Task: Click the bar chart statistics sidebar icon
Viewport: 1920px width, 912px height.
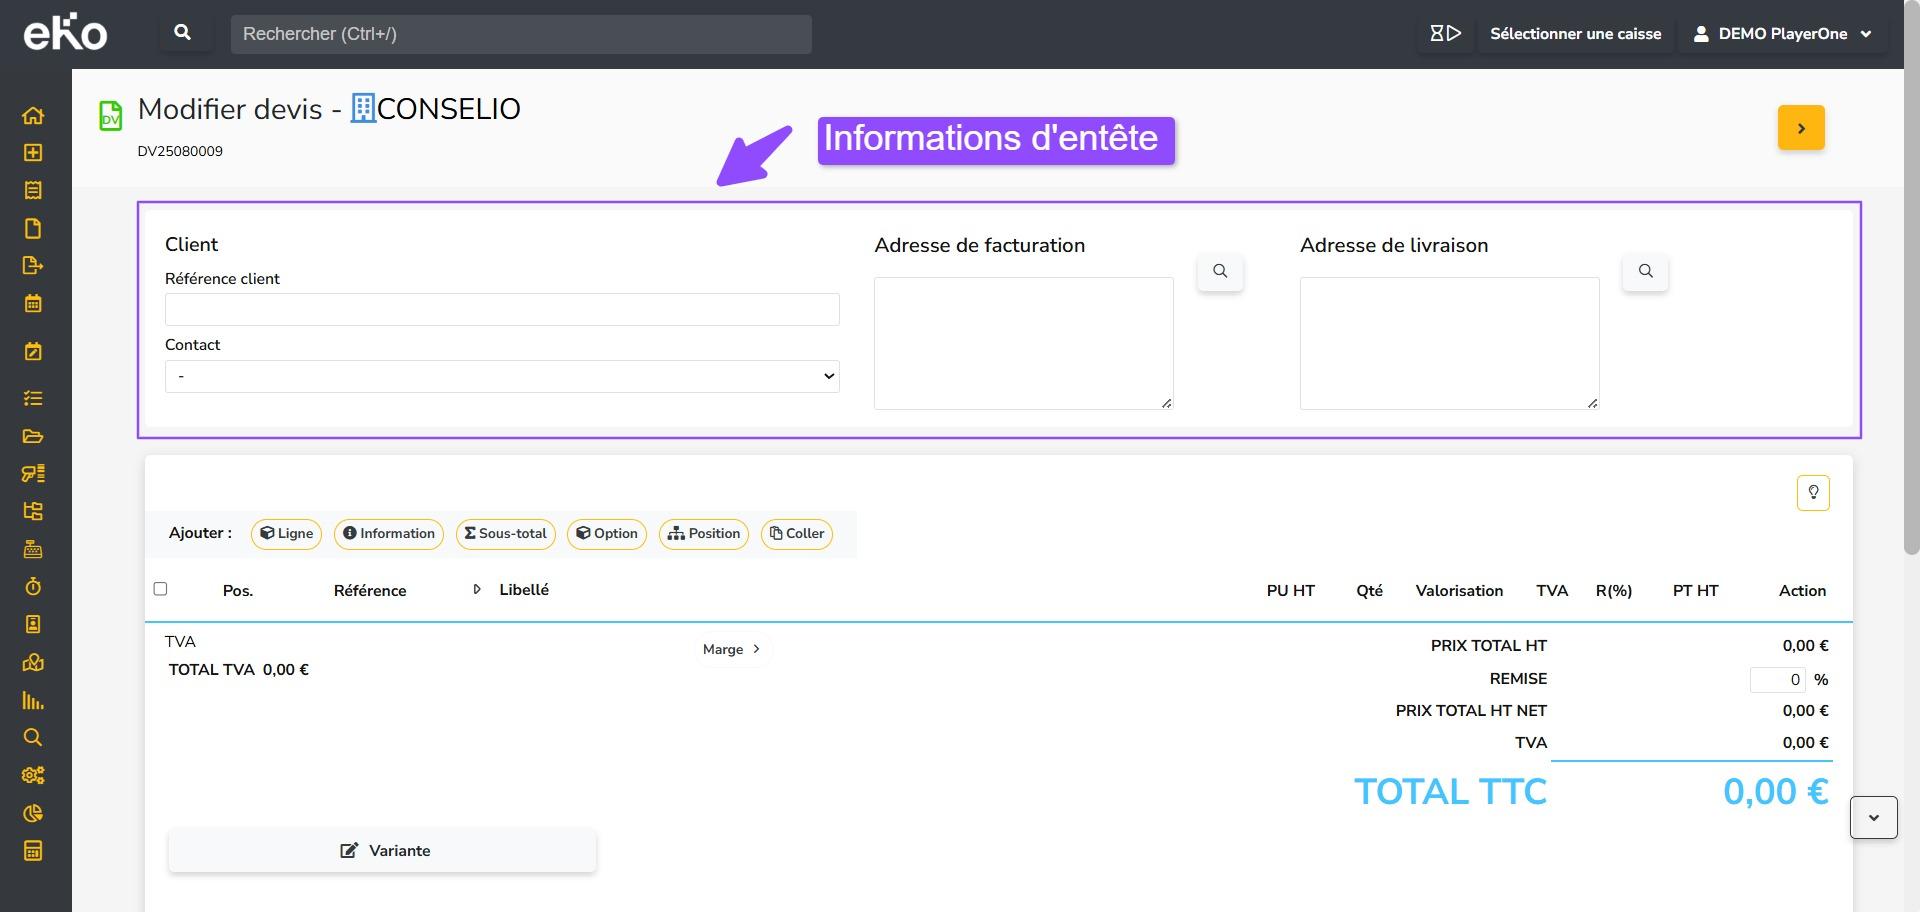Action: pyautogui.click(x=33, y=700)
